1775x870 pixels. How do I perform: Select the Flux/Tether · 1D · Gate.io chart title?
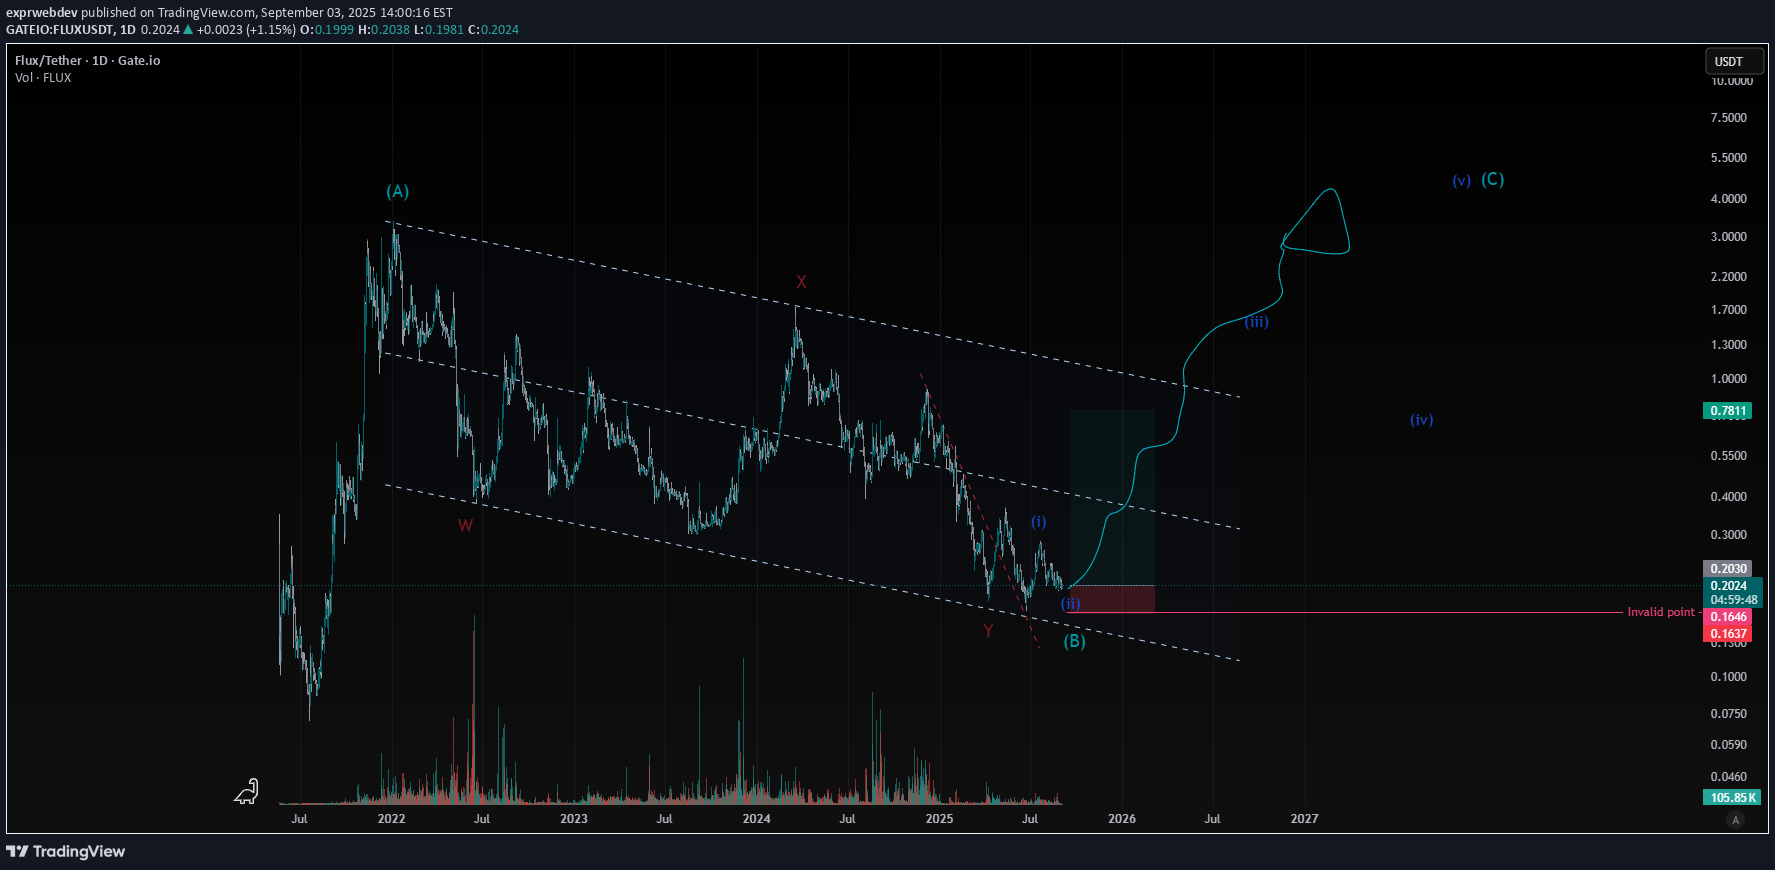[88, 60]
